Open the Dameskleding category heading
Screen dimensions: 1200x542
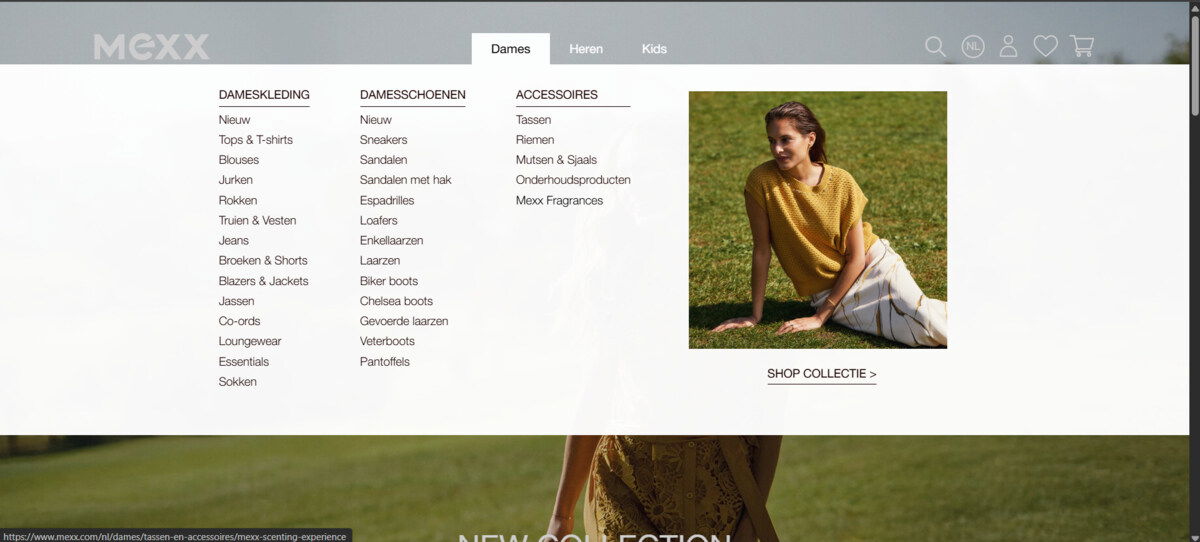tap(264, 95)
